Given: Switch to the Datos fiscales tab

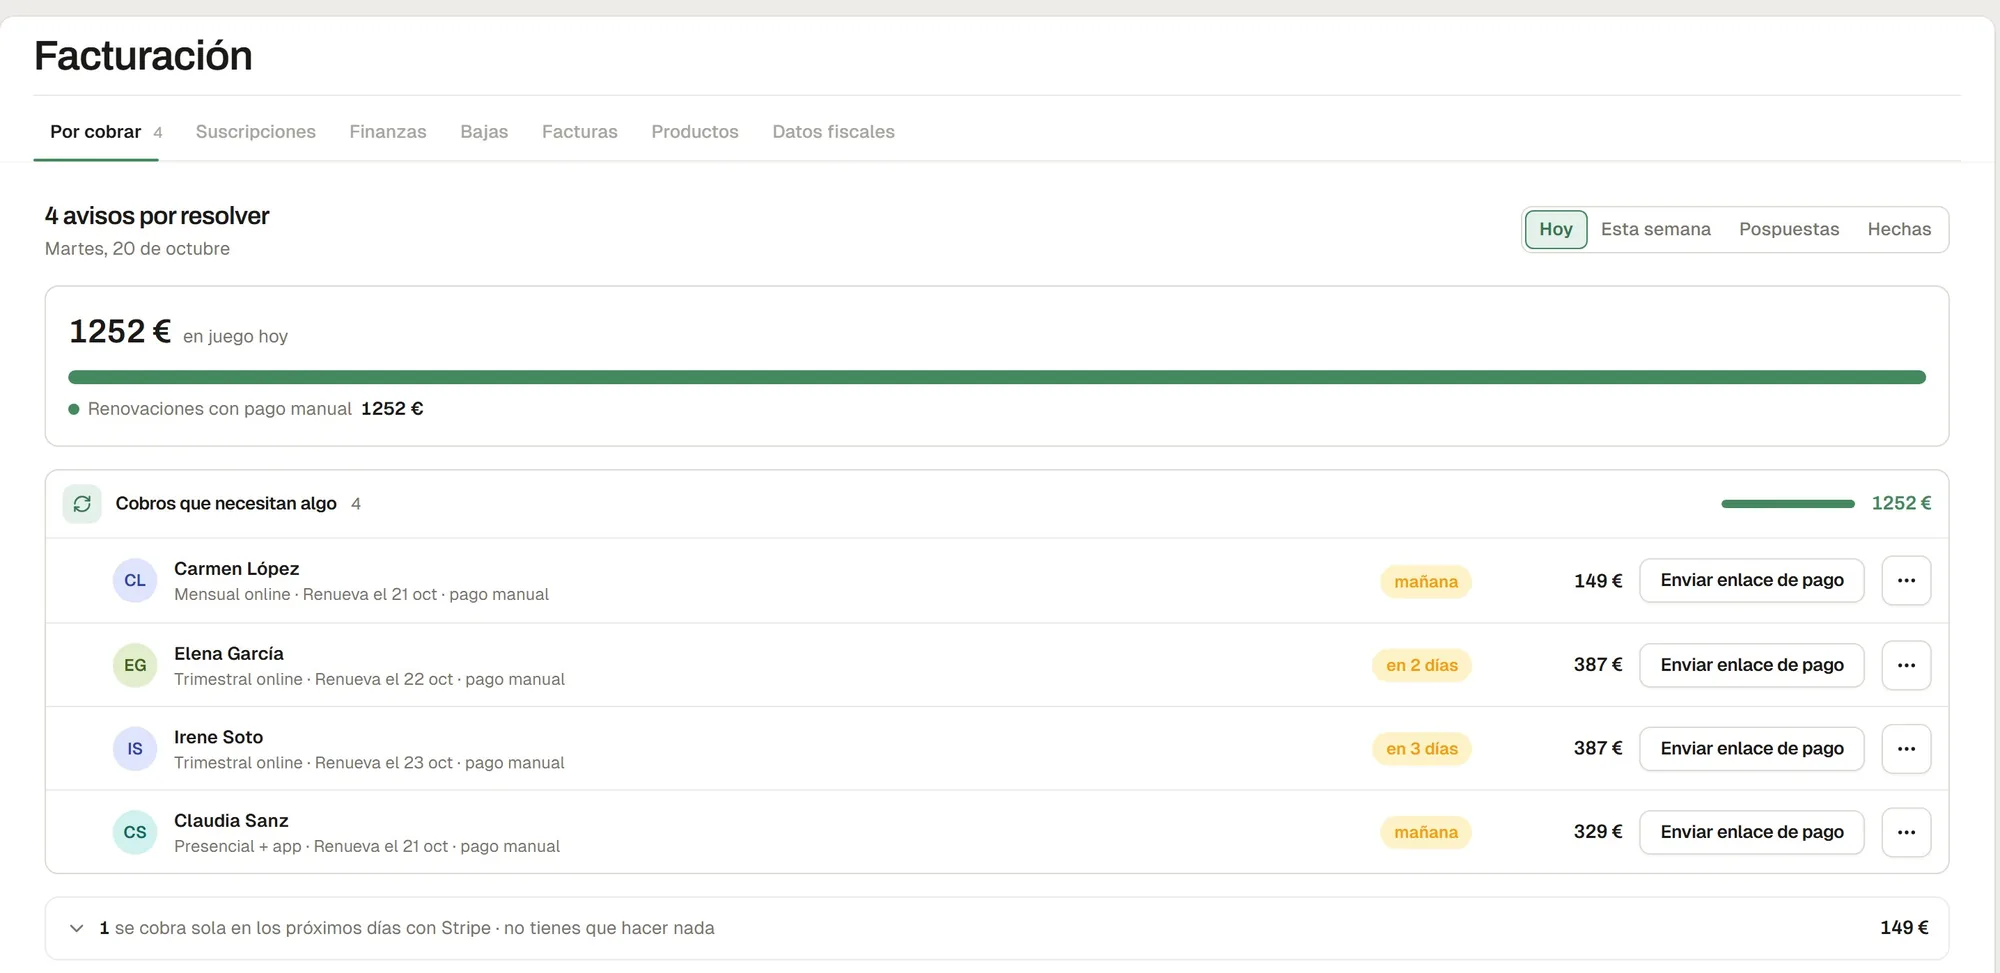Looking at the screenshot, I should [x=833, y=132].
